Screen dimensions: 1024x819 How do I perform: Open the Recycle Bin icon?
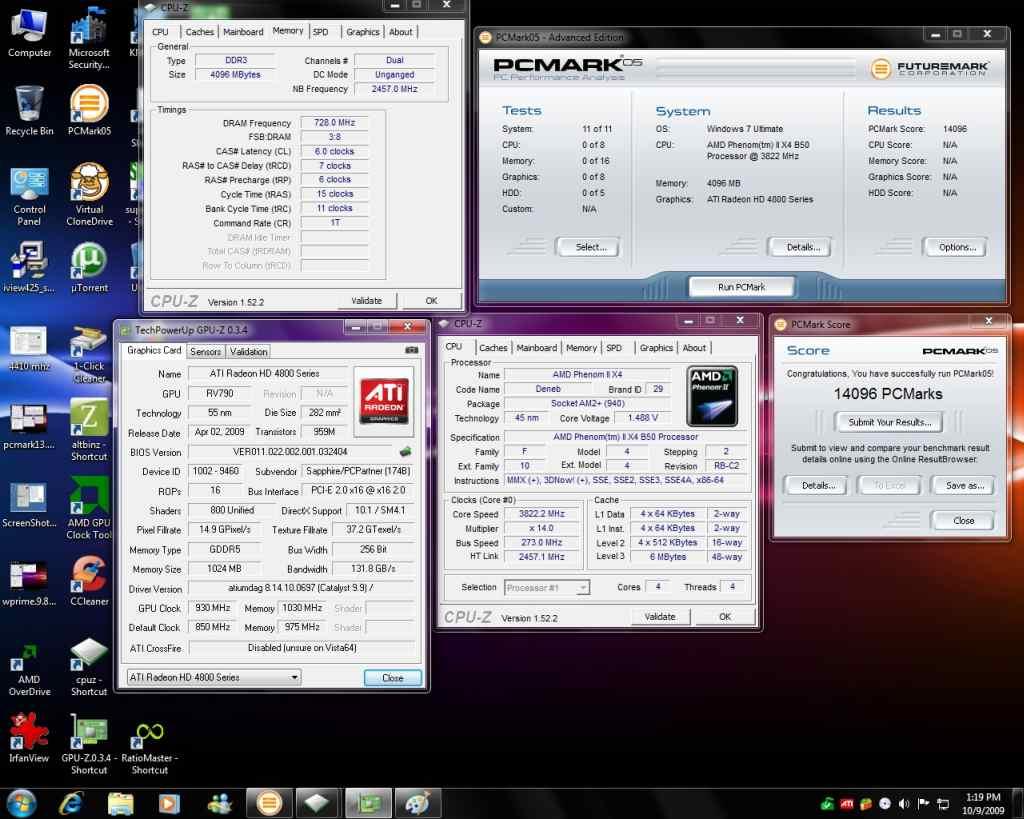[x=29, y=110]
